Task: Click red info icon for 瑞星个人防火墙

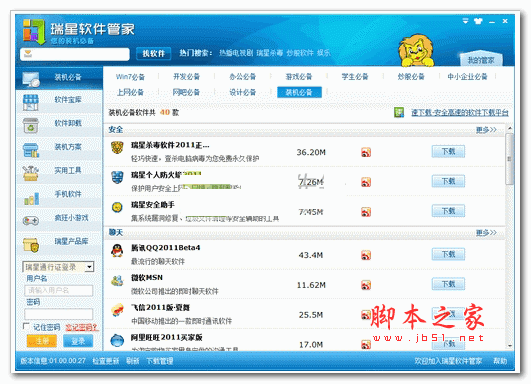Action: click(x=366, y=182)
